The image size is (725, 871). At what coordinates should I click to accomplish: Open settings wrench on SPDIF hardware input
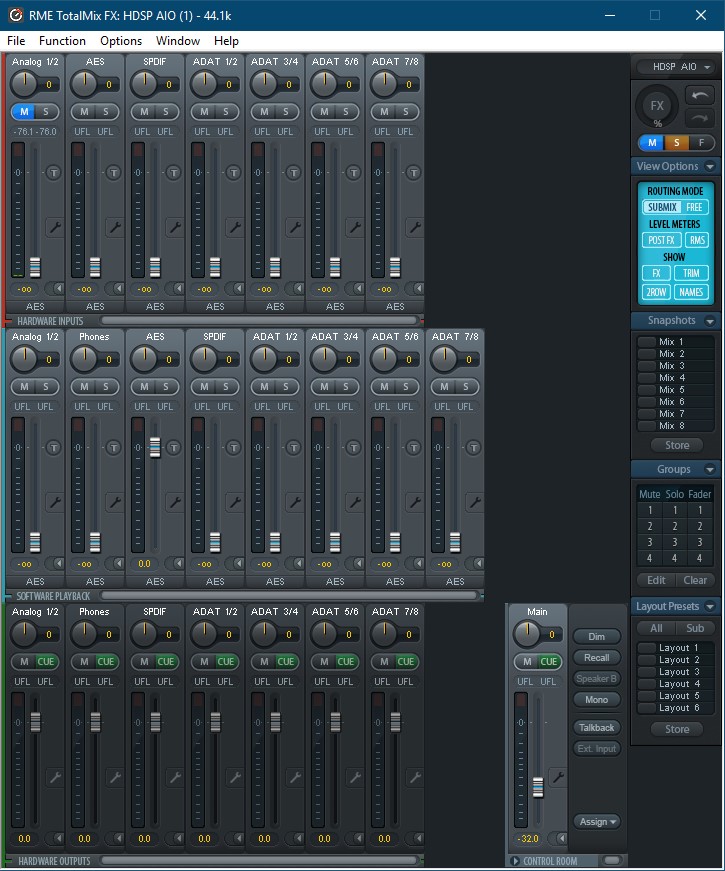[x=174, y=227]
